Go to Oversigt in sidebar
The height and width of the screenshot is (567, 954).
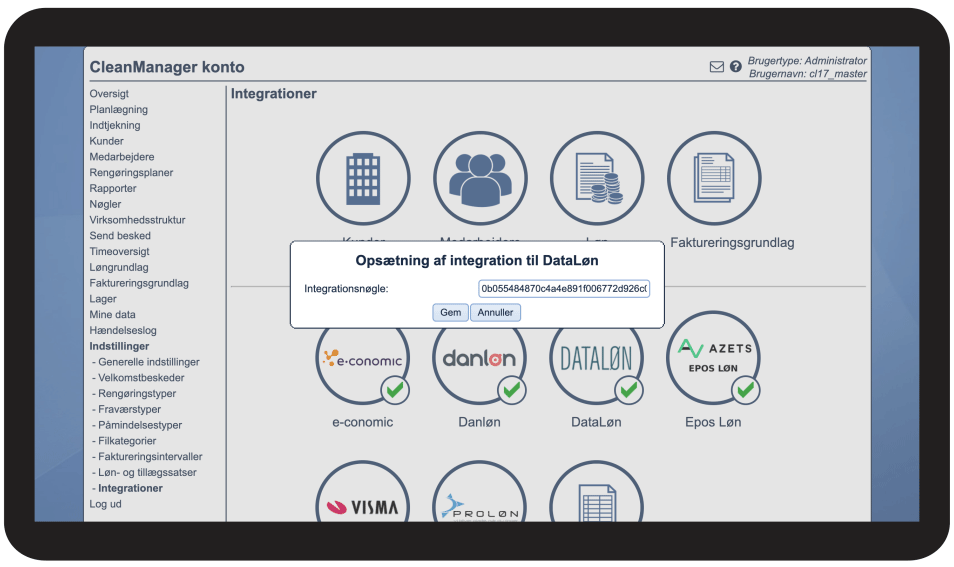(109, 94)
